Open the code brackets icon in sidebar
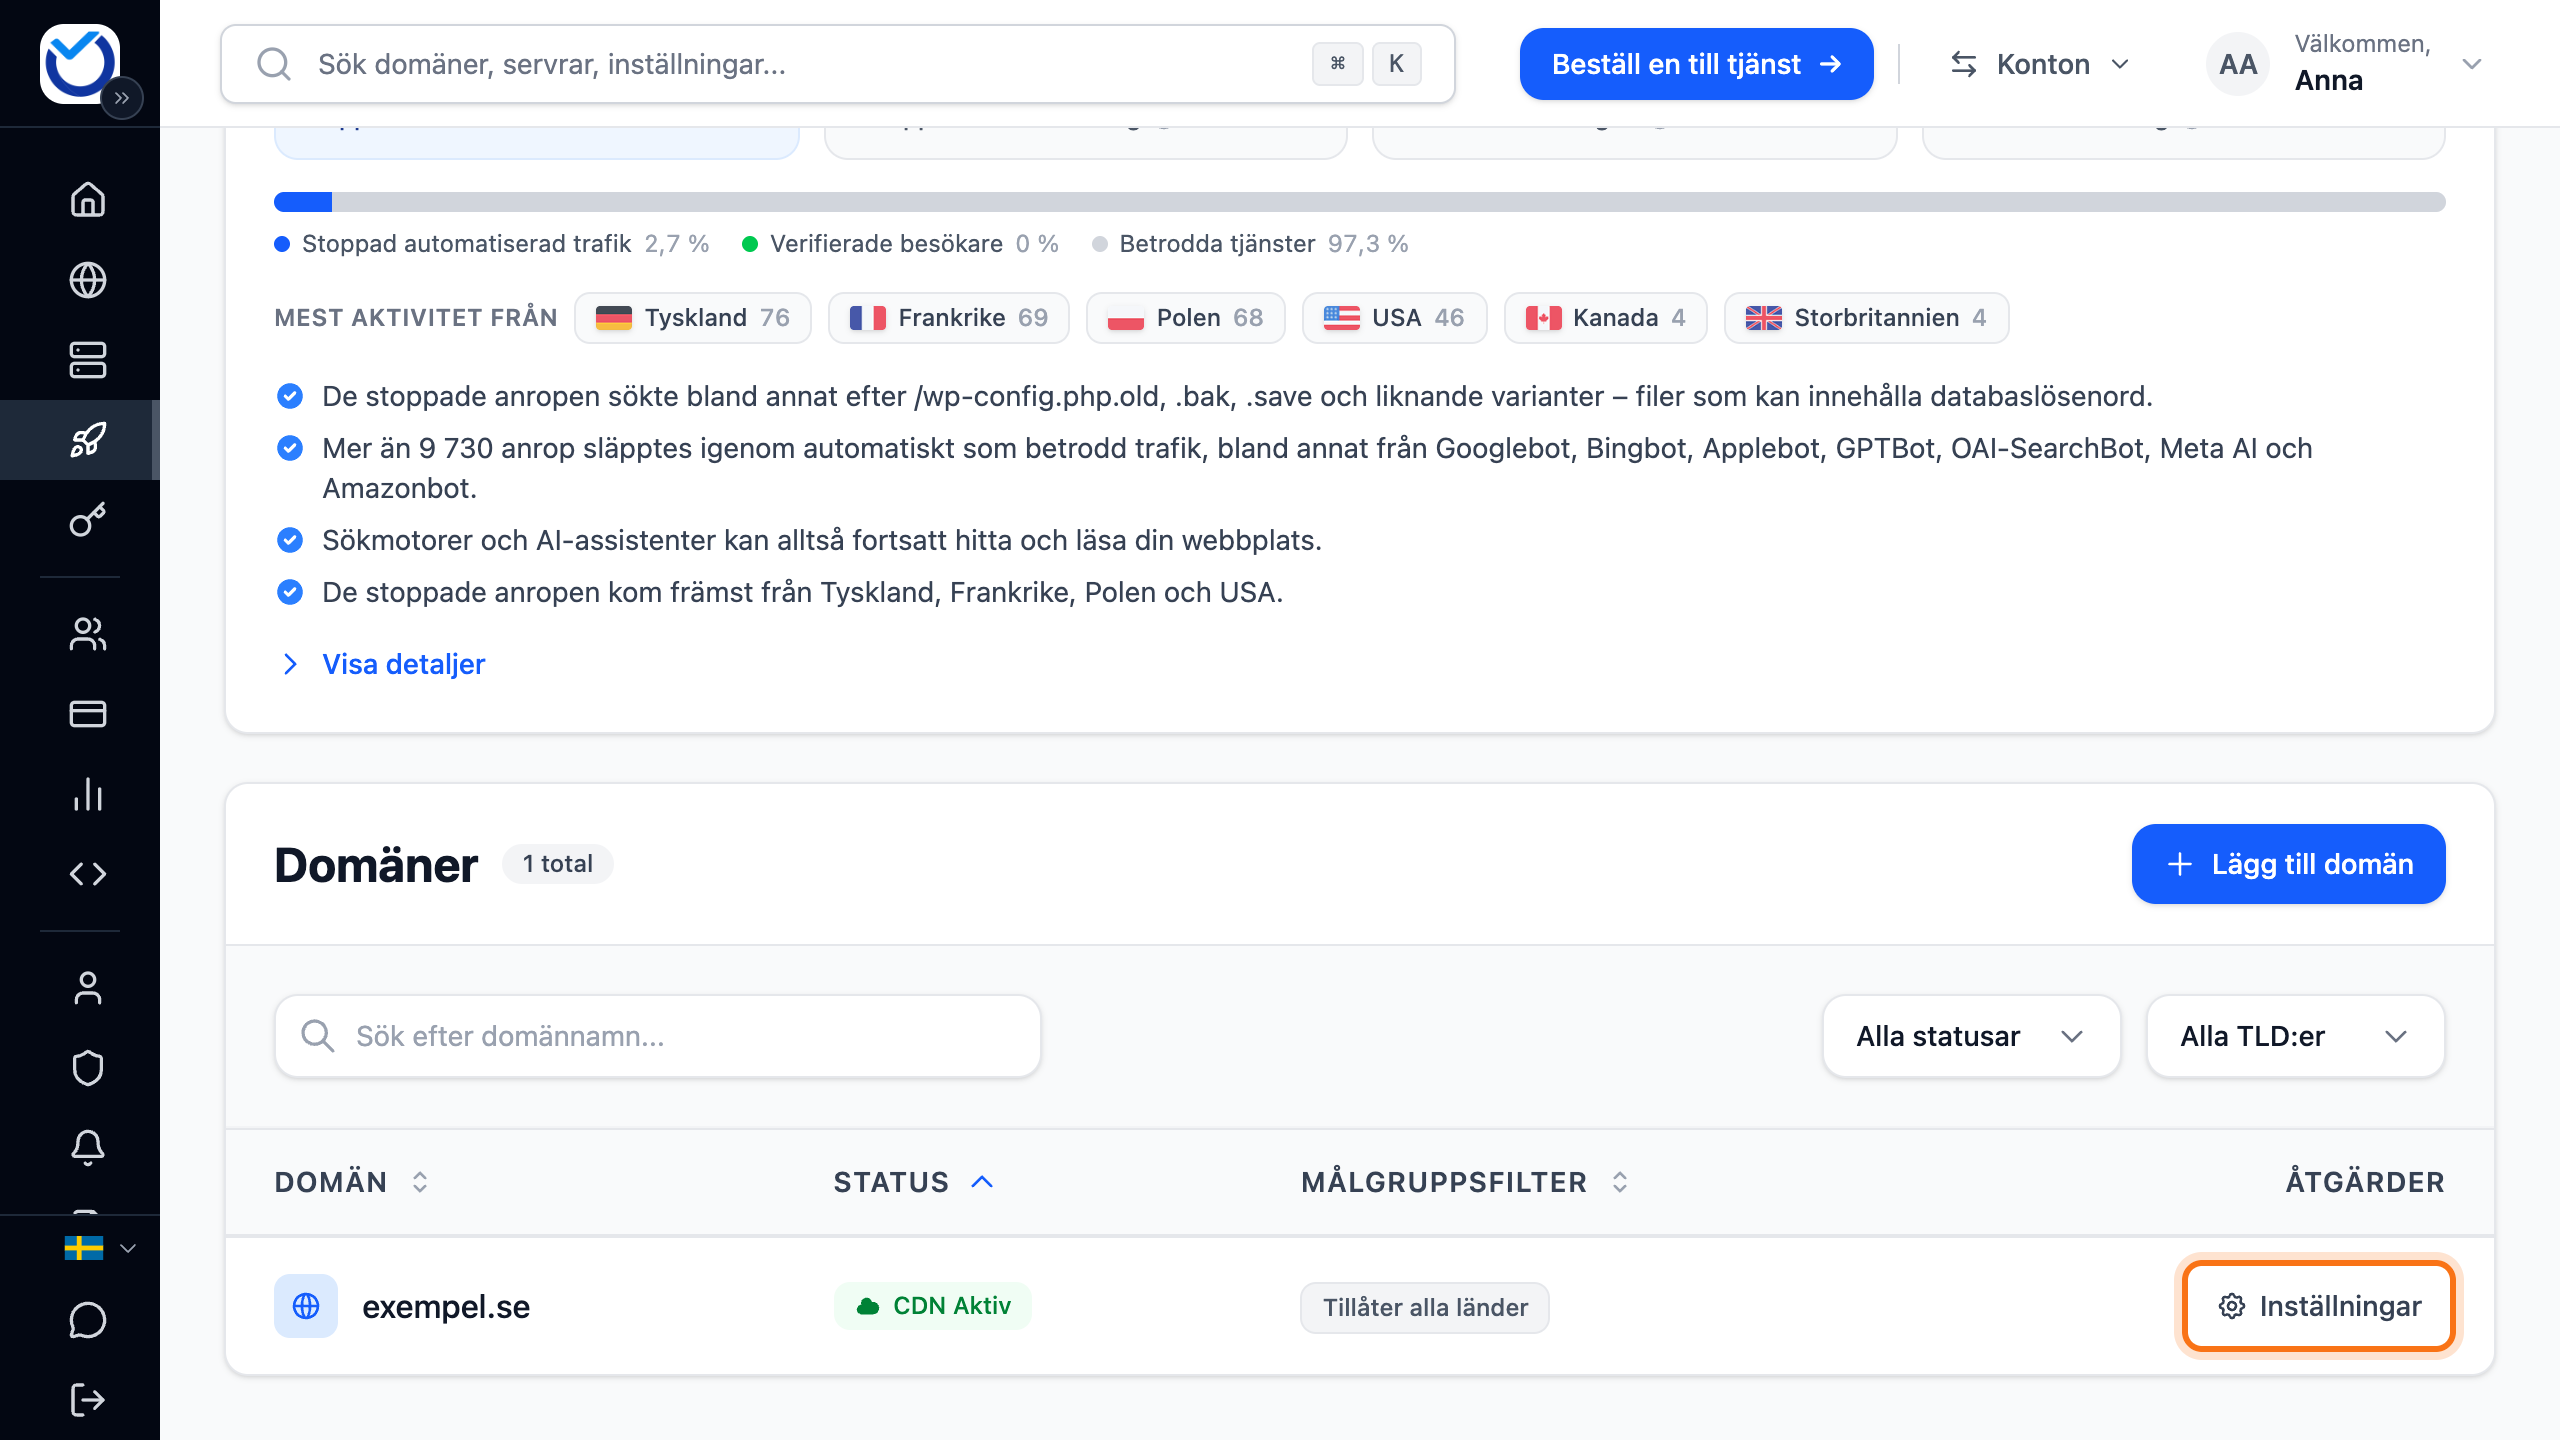The image size is (2560, 1440). click(88, 874)
